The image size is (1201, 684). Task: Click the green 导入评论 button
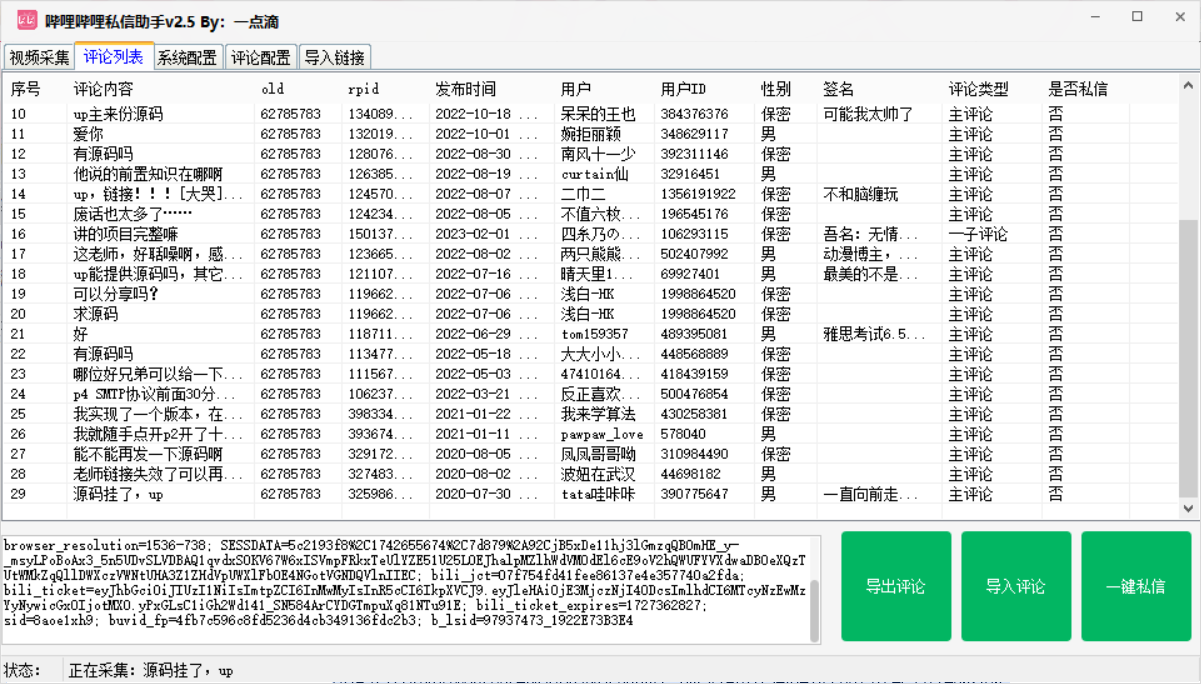1016,586
